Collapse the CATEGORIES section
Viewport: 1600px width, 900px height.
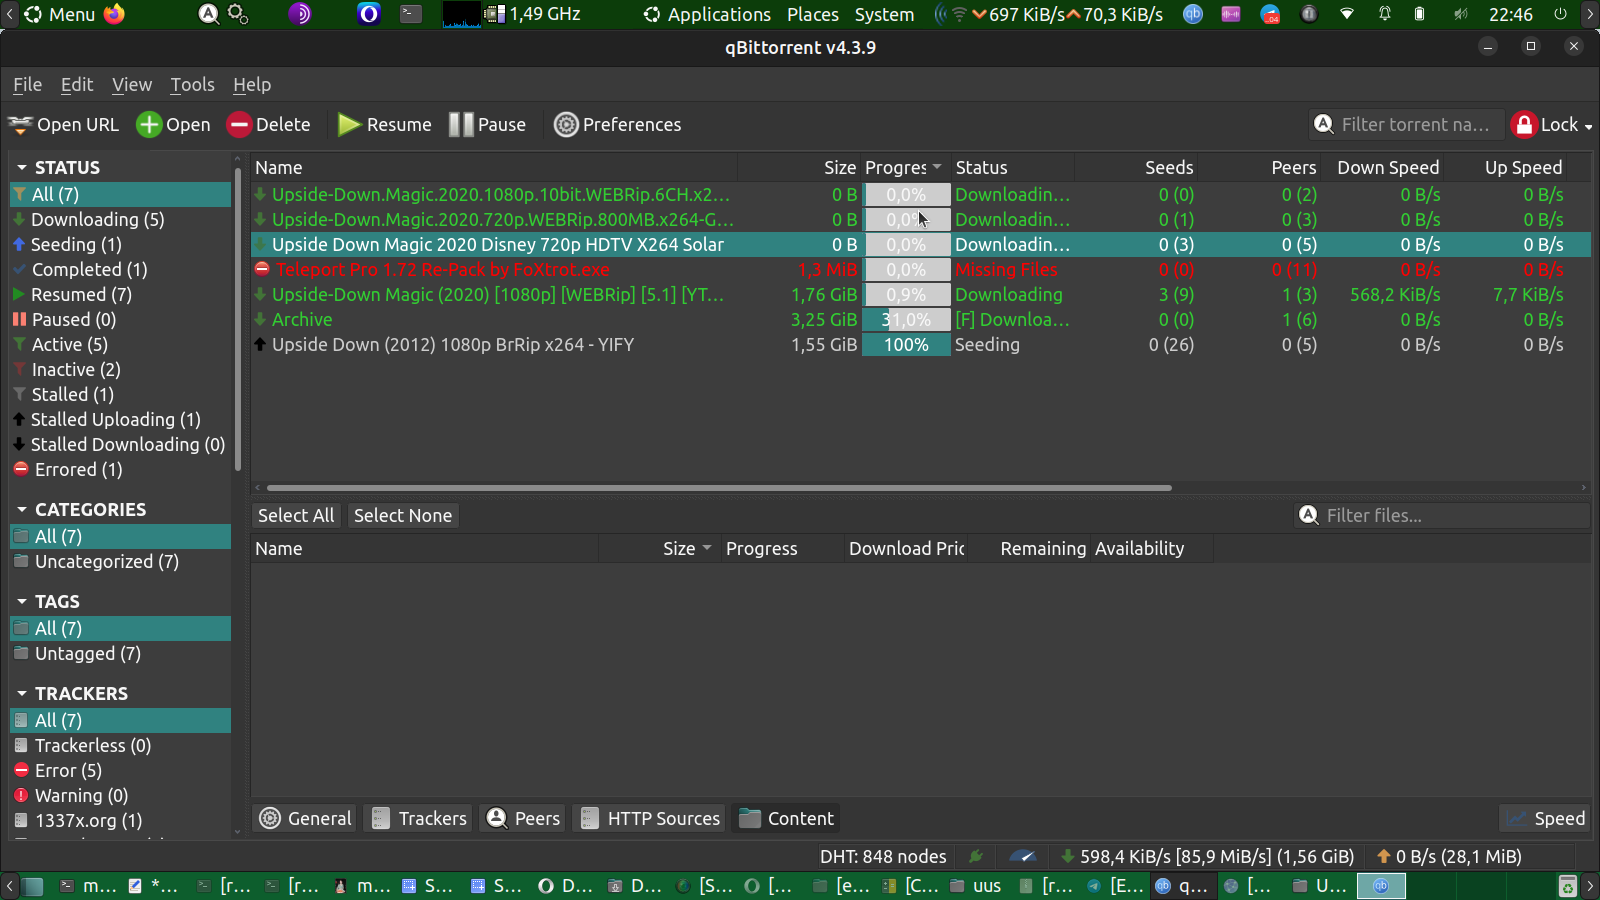point(22,510)
